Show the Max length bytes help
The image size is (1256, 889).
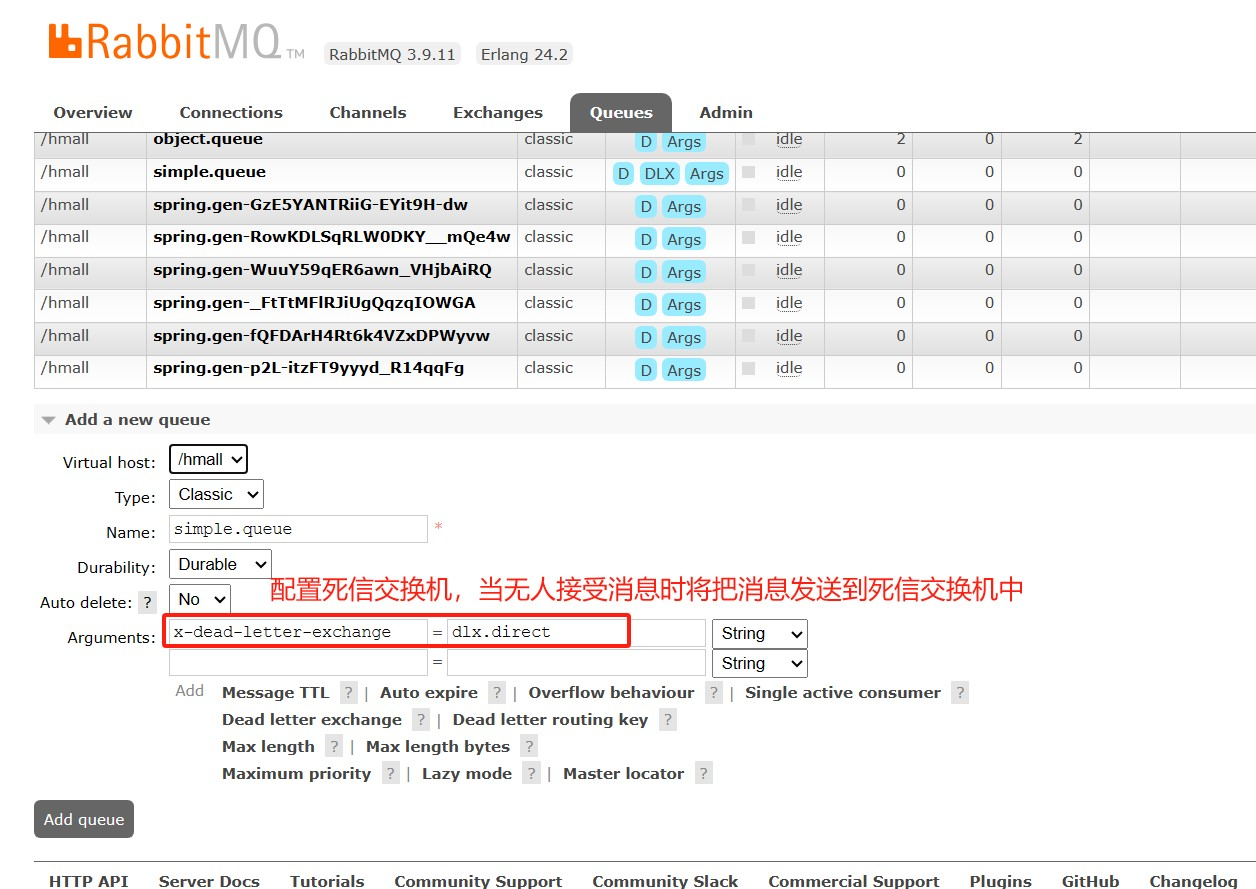point(529,747)
